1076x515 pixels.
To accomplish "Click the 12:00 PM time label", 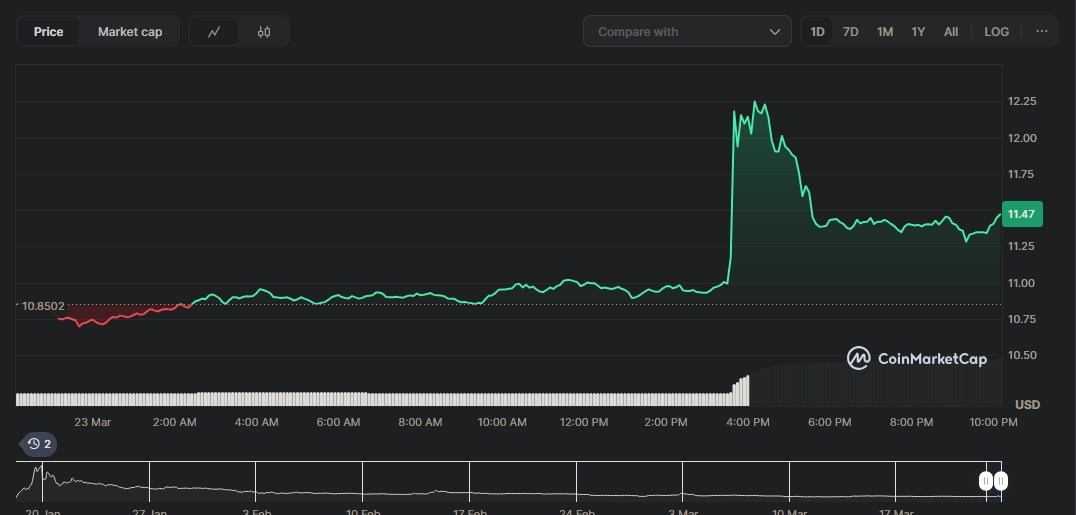I will [584, 422].
